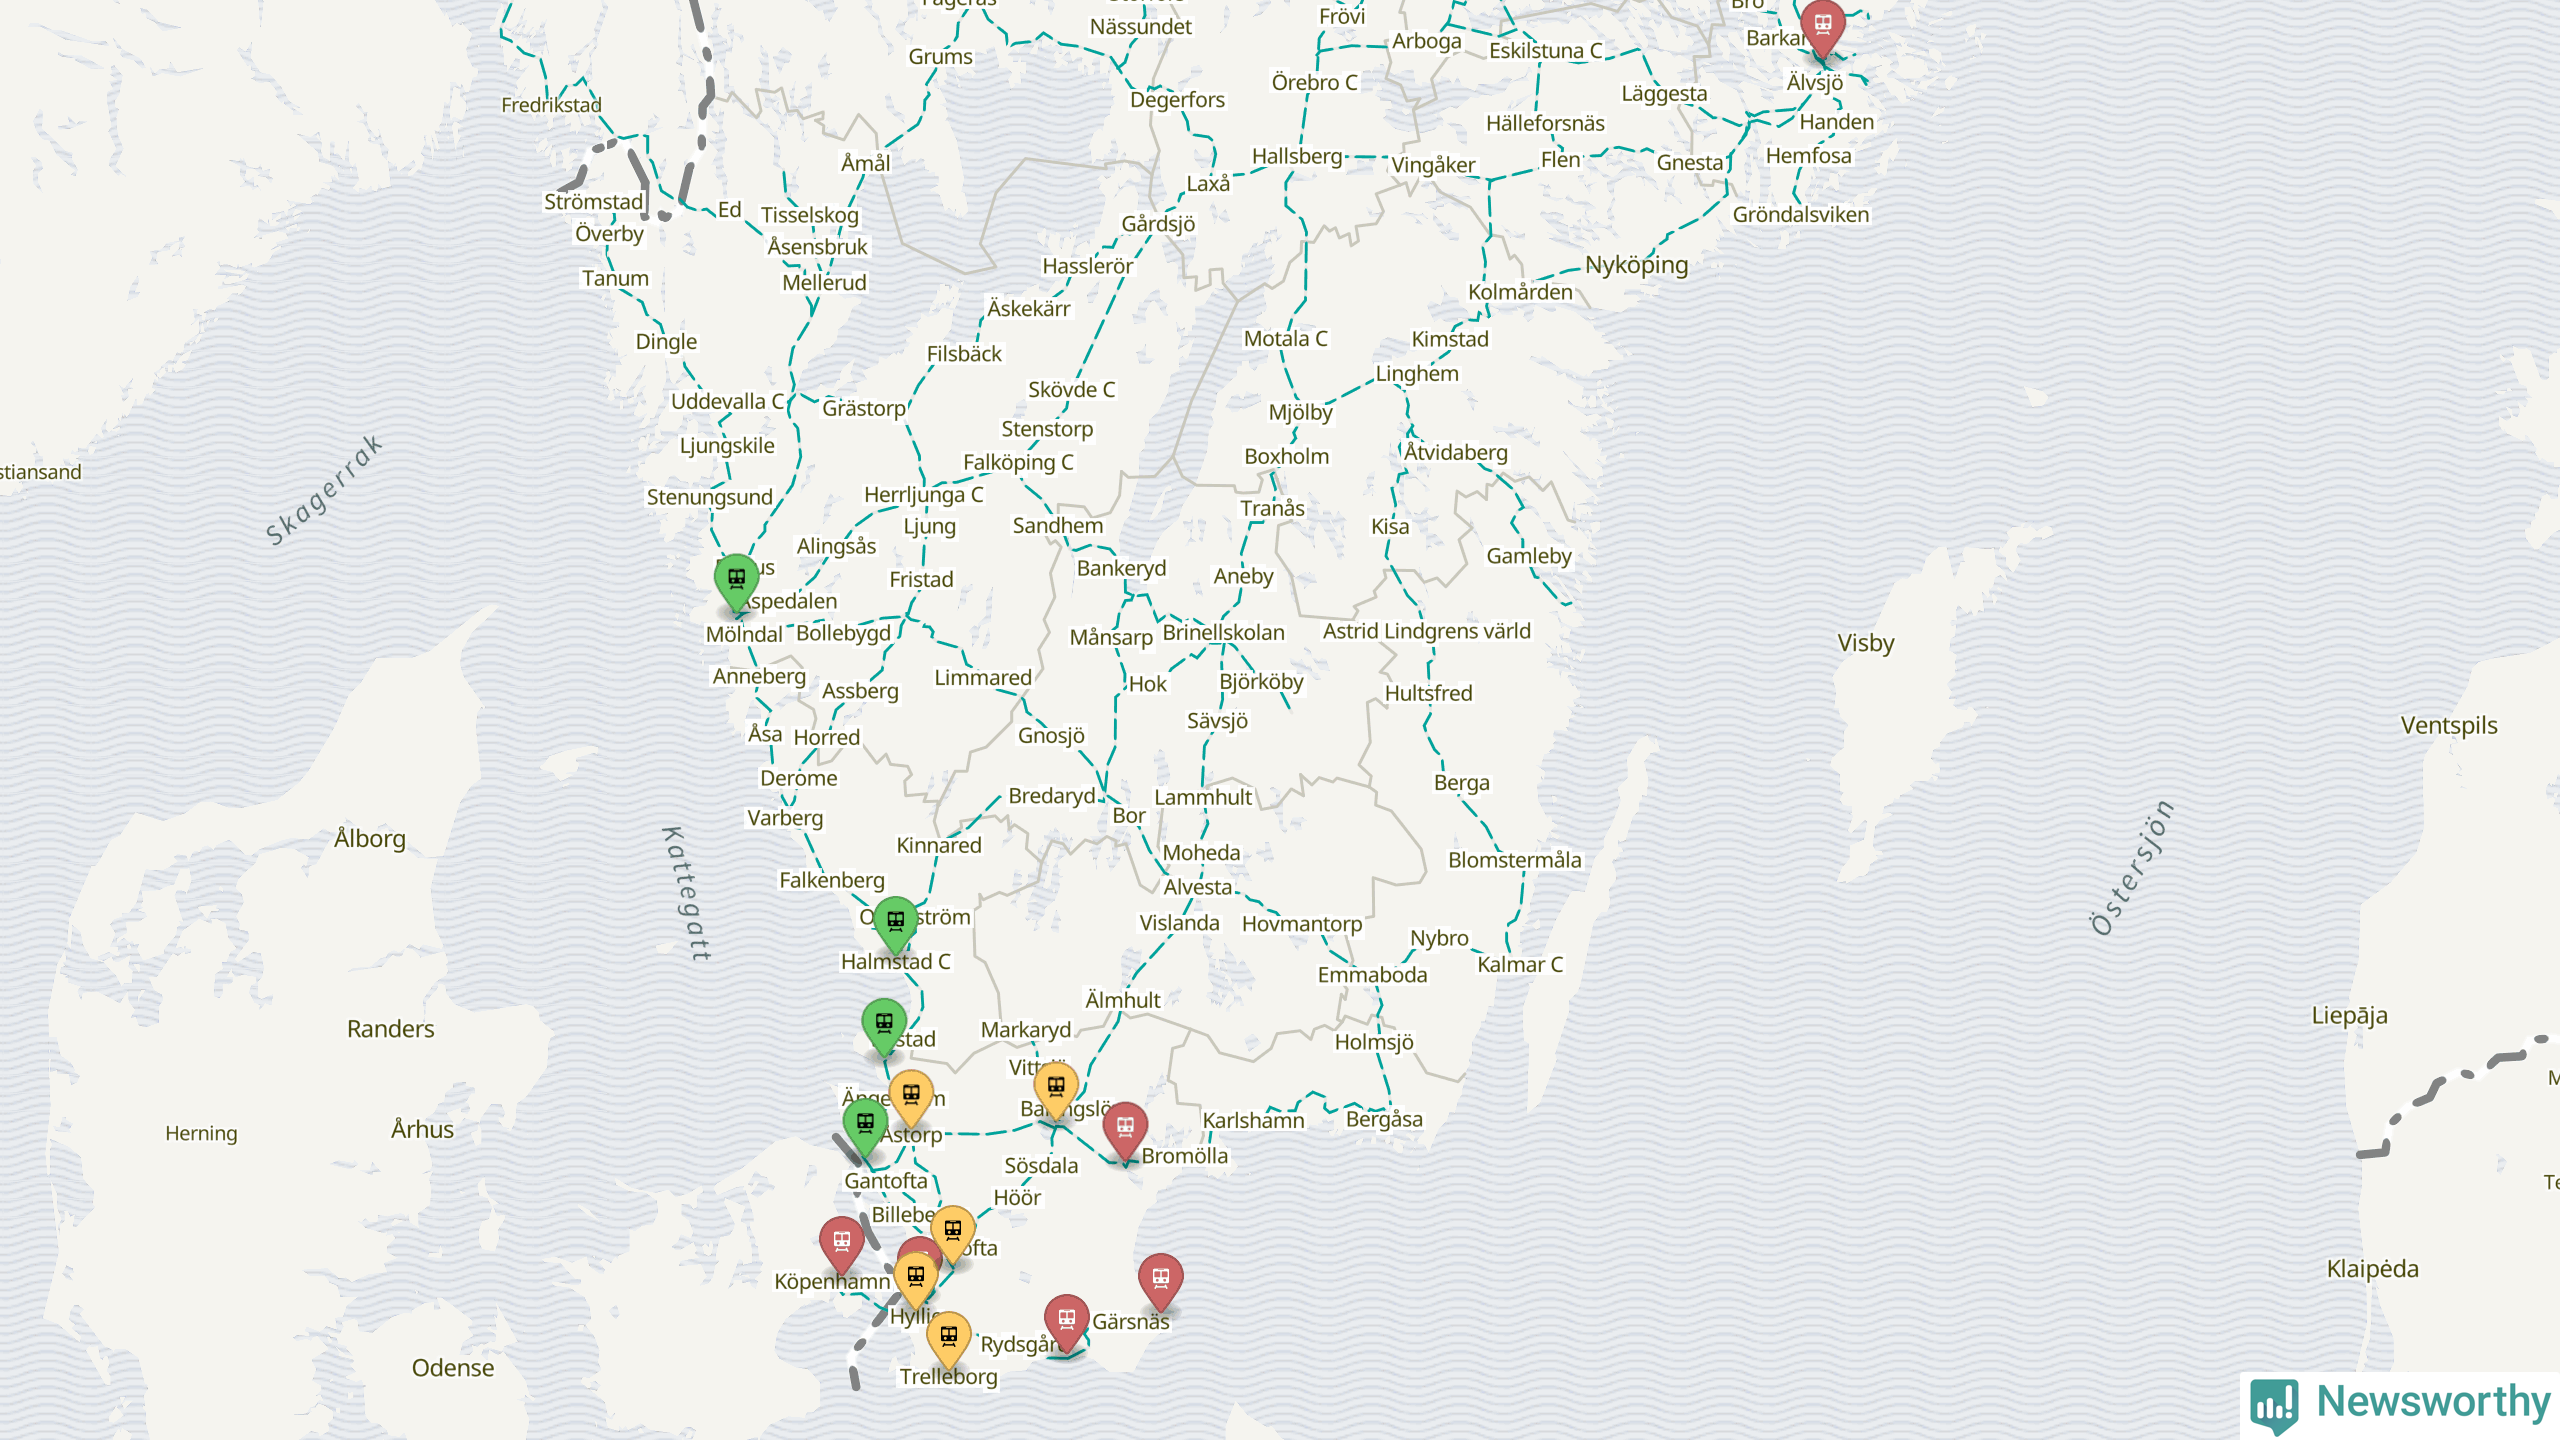
Task: Select the green train marker left of Åstorp
Action: tap(865, 1123)
